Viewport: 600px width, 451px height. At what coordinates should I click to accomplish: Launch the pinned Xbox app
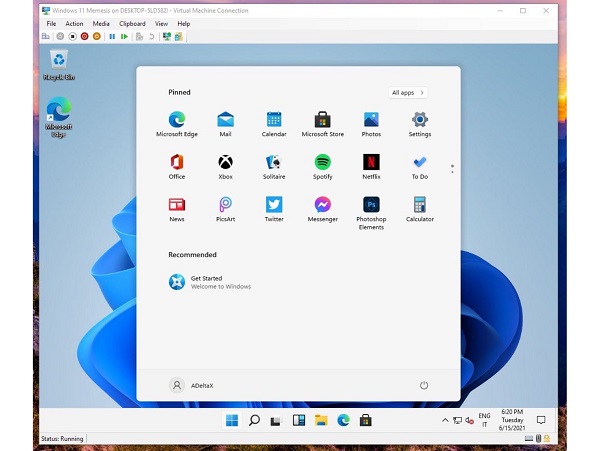point(225,166)
